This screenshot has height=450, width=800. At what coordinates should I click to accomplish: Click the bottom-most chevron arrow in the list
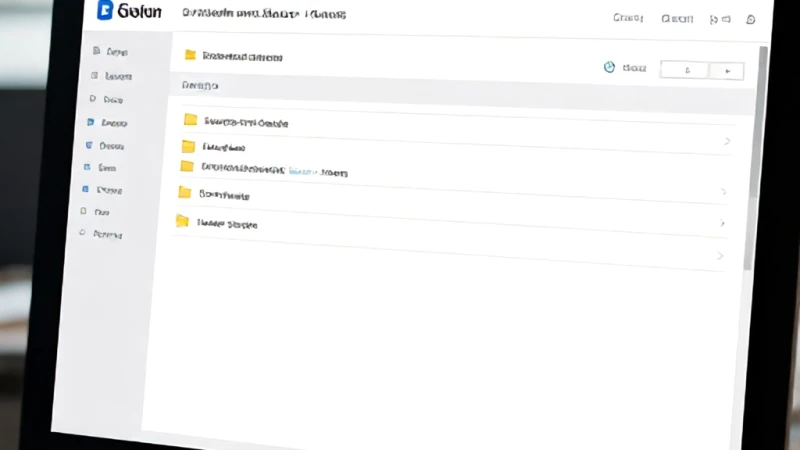tap(720, 256)
